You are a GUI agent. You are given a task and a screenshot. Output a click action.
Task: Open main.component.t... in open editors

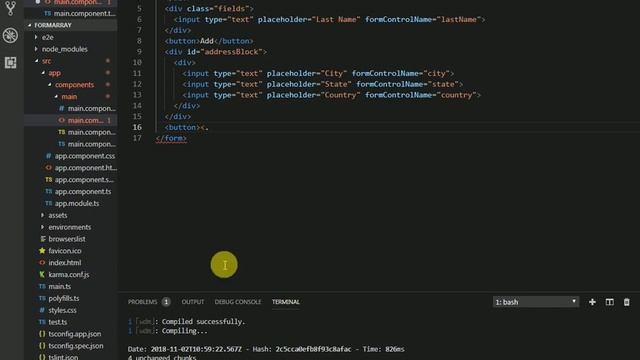click(x=71, y=13)
